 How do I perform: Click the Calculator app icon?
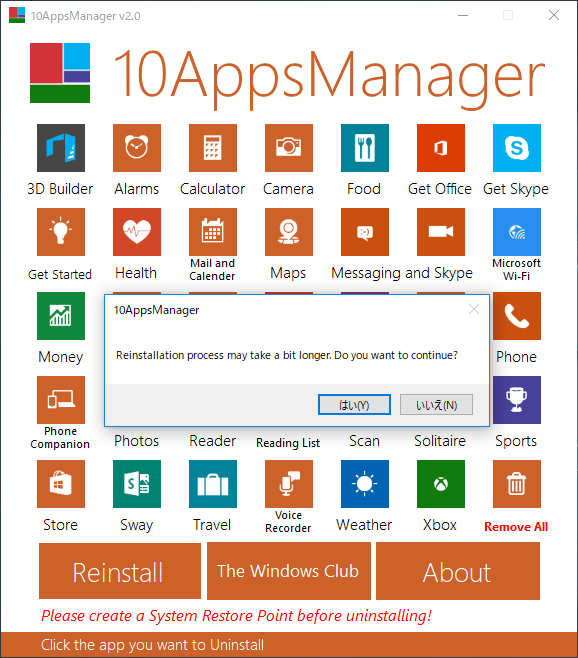point(213,148)
